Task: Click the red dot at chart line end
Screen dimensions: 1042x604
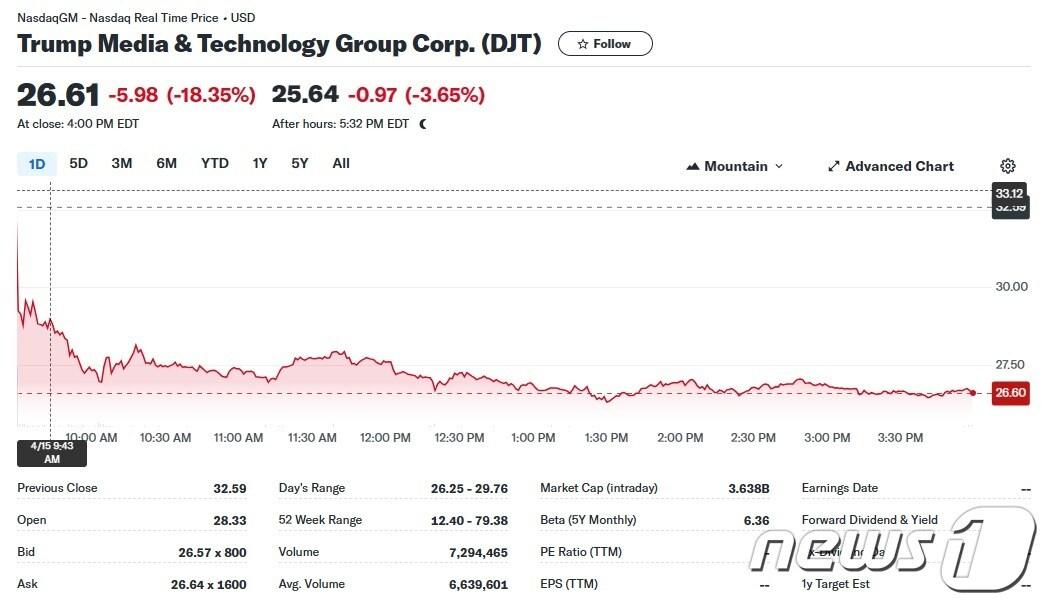Action: 972,392
